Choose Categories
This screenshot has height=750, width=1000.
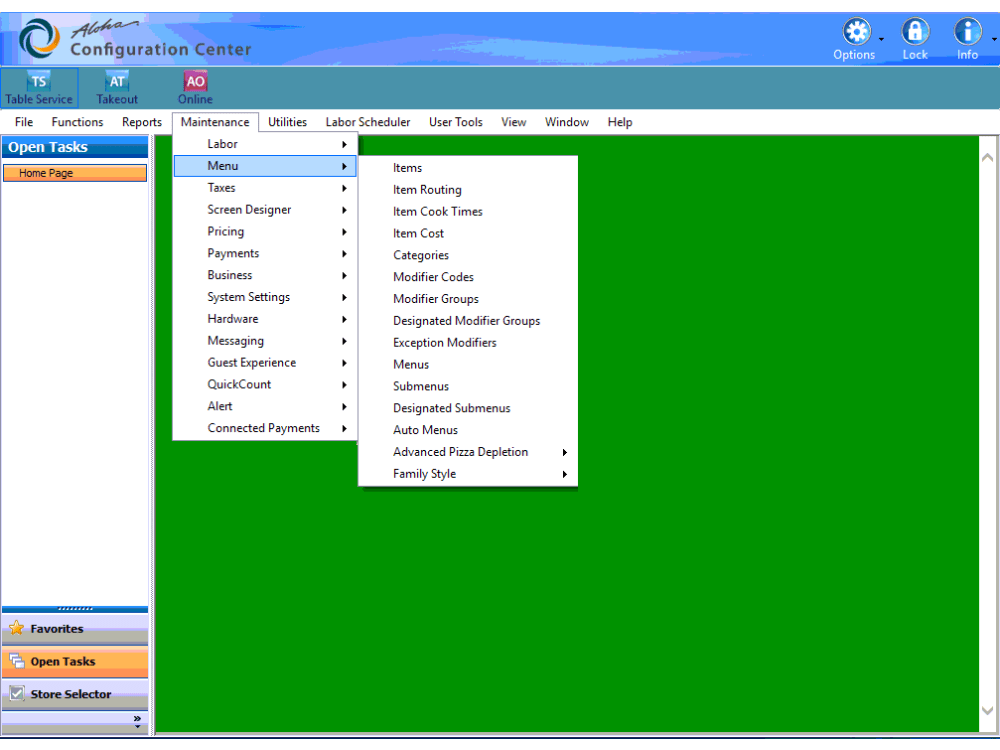click(468, 255)
